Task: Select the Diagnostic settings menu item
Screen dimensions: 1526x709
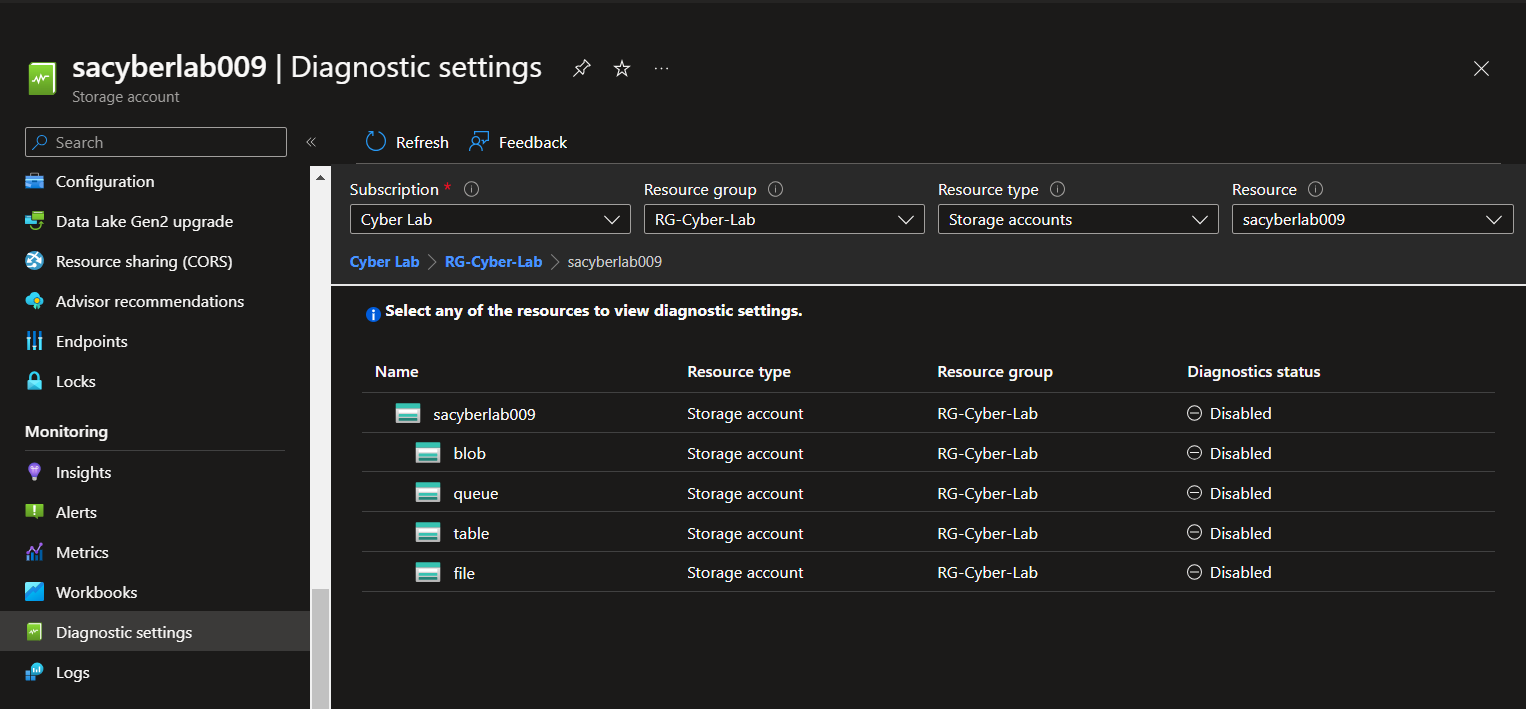Action: coord(156,632)
